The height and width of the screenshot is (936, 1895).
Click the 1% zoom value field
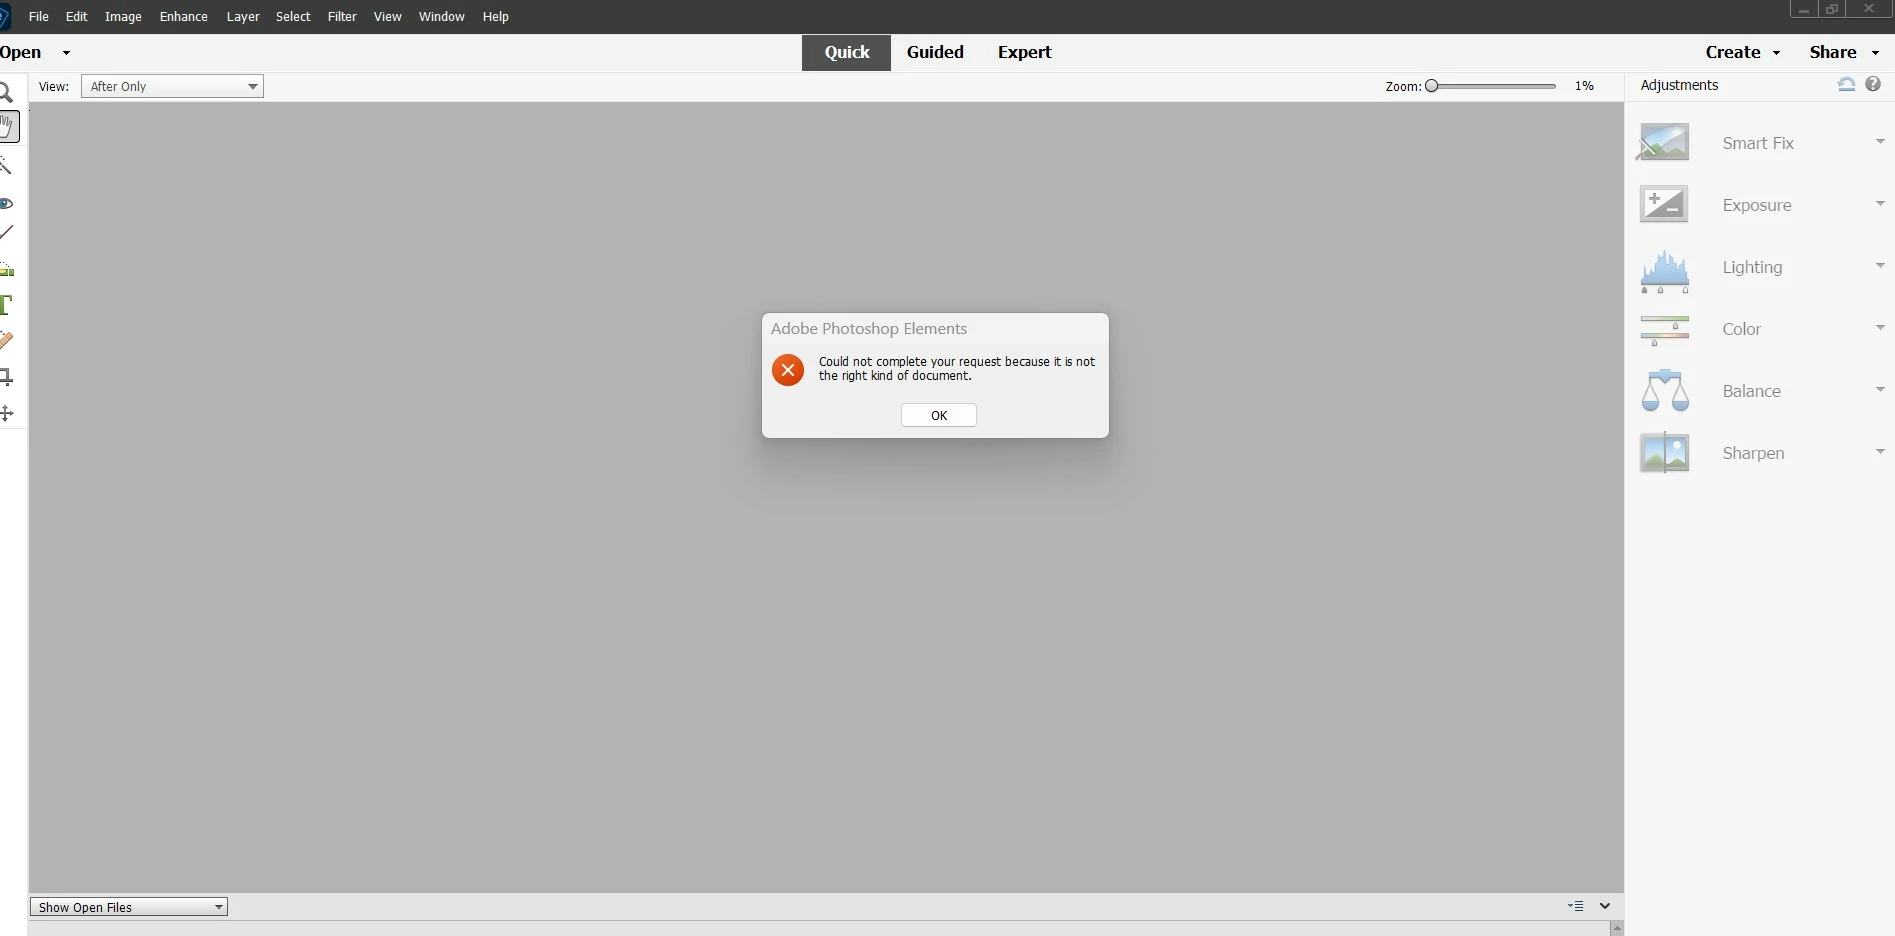pyautogui.click(x=1585, y=86)
